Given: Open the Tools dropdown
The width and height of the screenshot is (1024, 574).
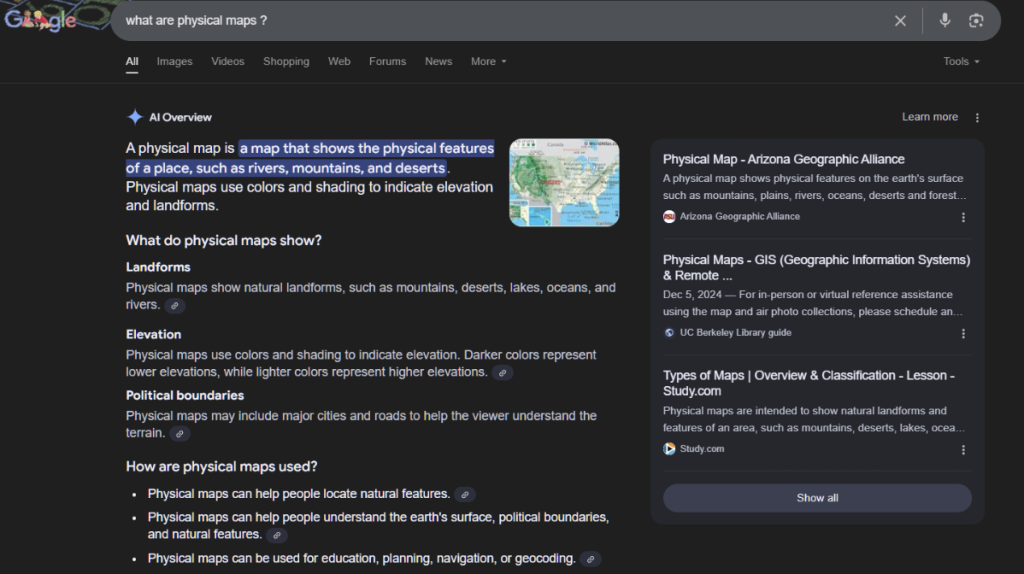Looking at the screenshot, I should pos(961,61).
